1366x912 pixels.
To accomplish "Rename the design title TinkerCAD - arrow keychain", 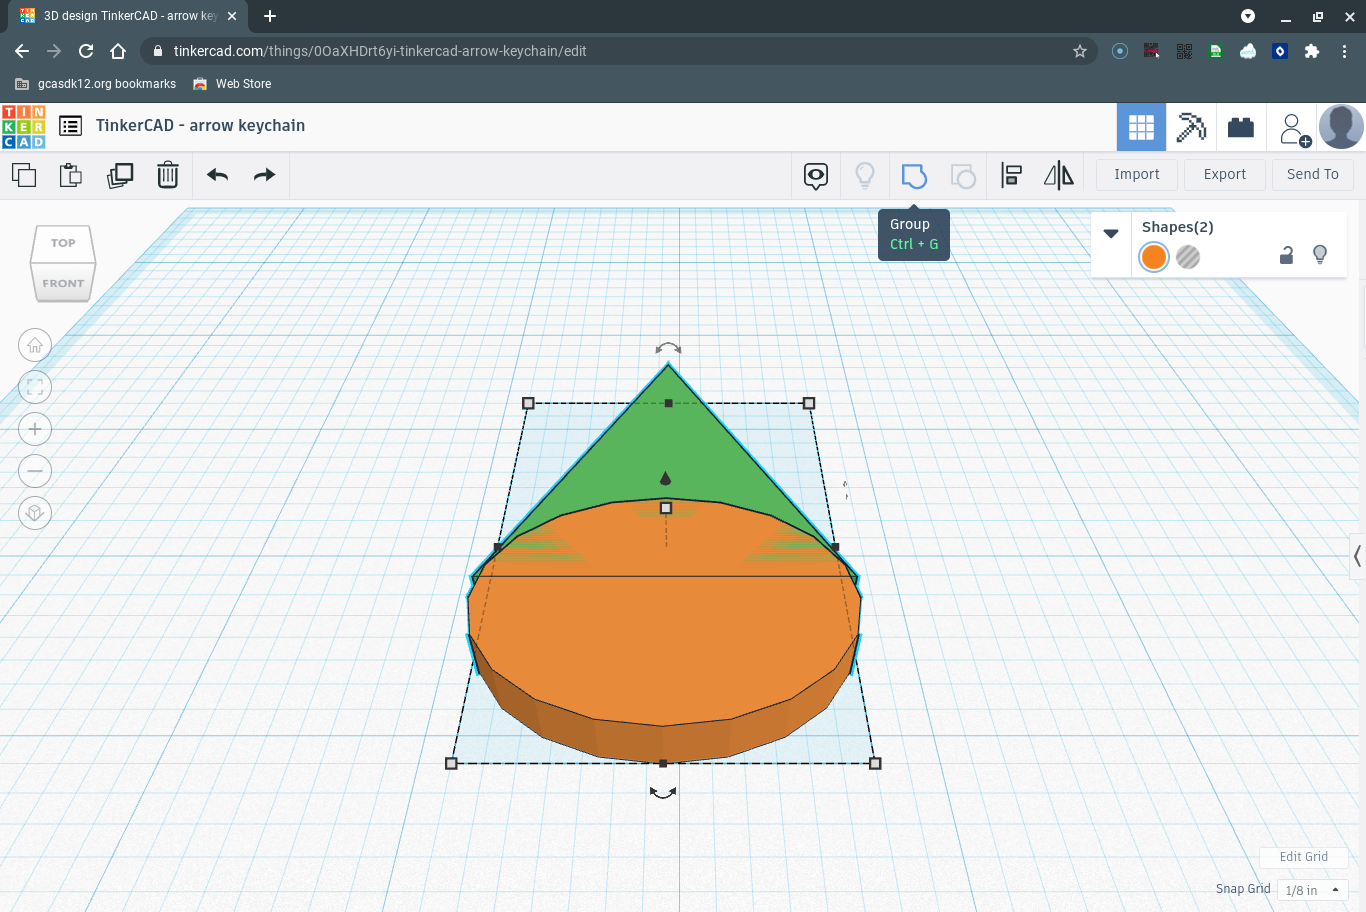I will (x=200, y=126).
